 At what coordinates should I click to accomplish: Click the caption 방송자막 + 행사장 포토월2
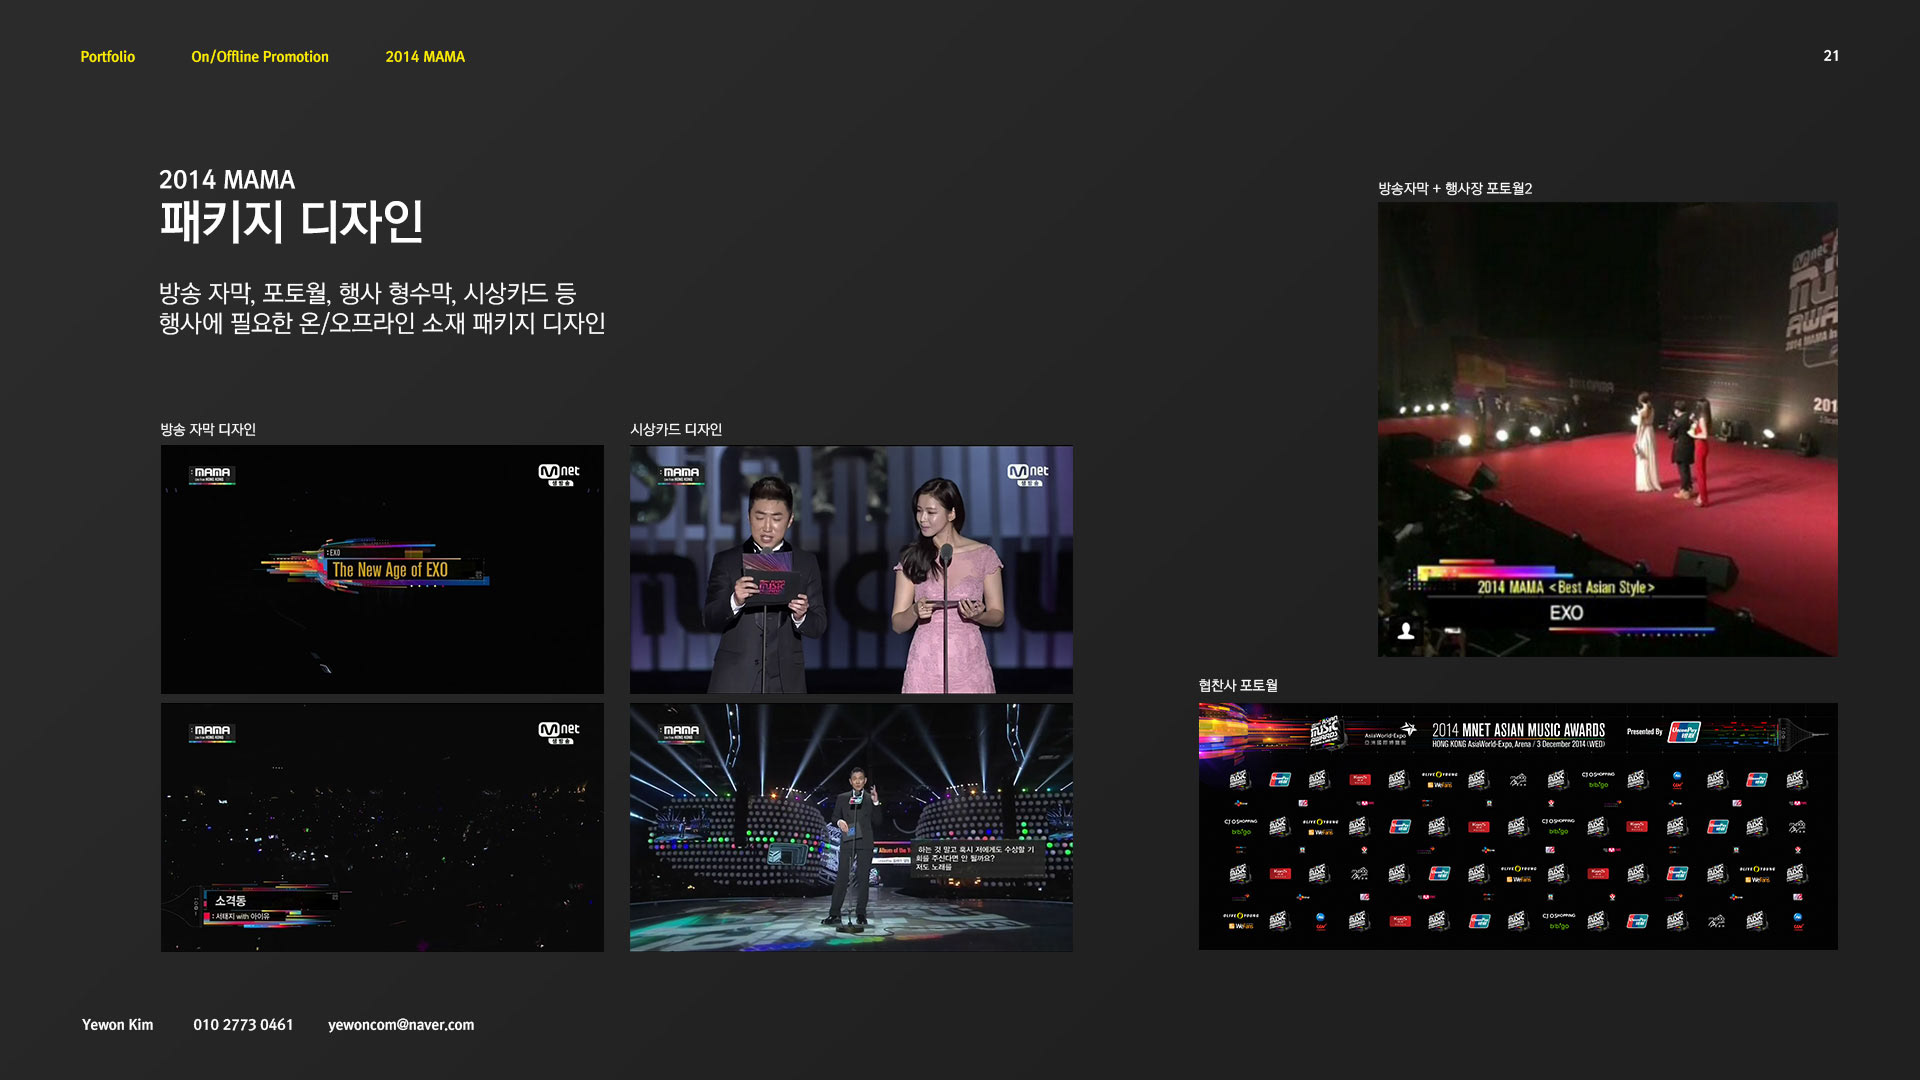[x=1455, y=188]
